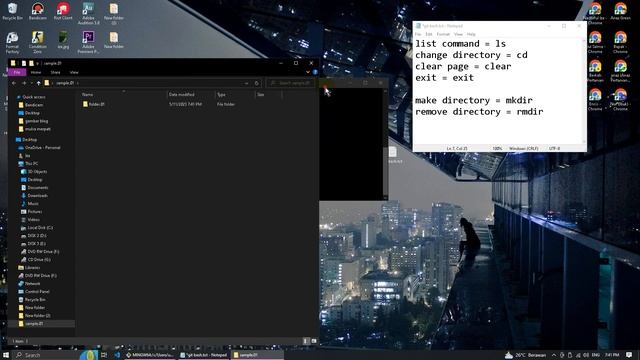Click the ENG language indicator in taskbar
The width and height of the screenshot is (640, 360).
(x=596, y=355)
